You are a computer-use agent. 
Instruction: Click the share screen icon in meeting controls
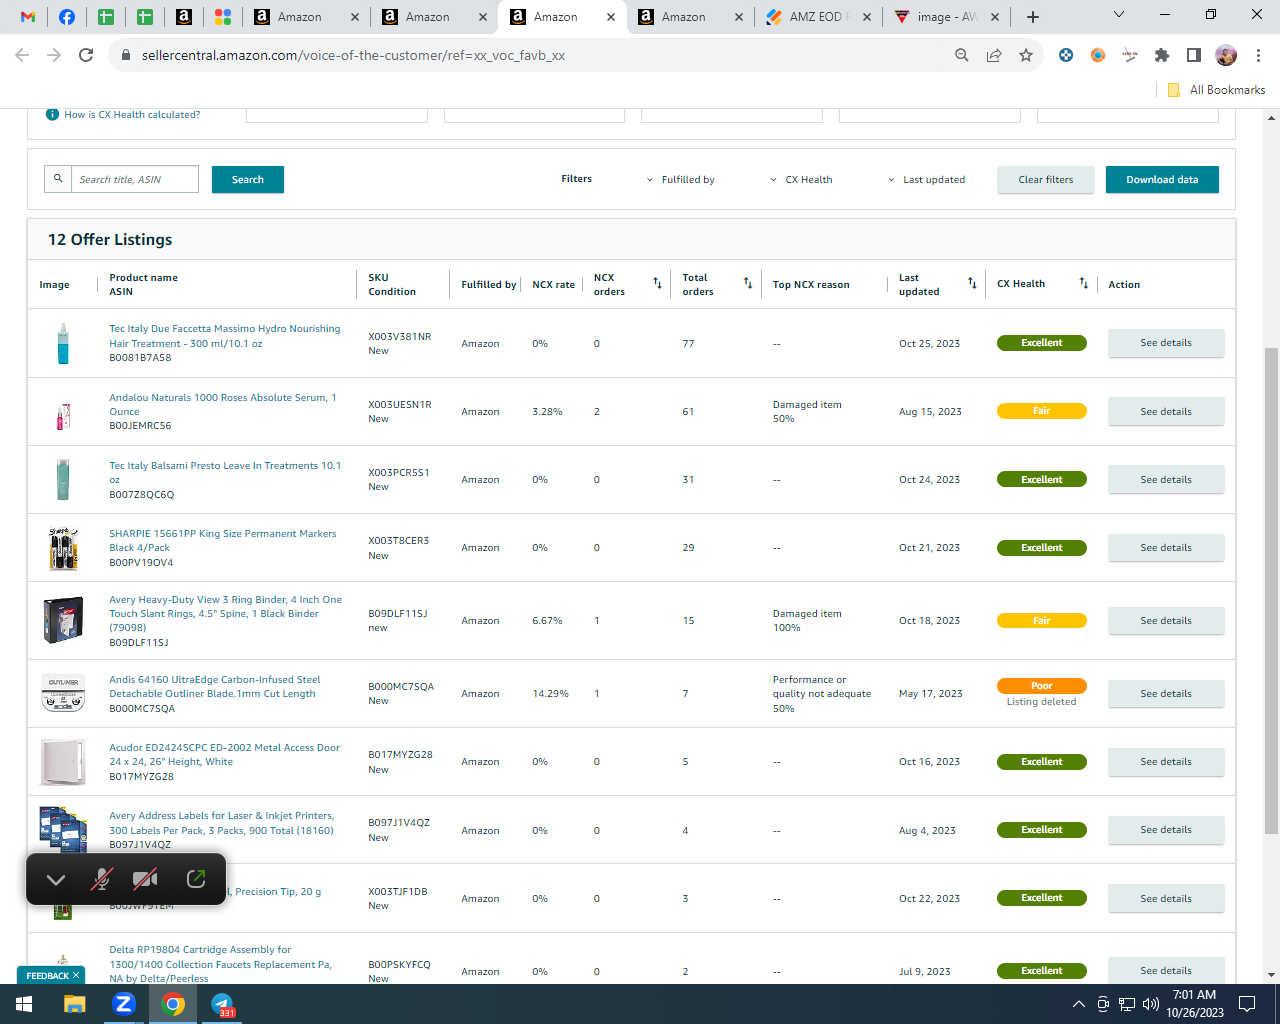tap(196, 879)
